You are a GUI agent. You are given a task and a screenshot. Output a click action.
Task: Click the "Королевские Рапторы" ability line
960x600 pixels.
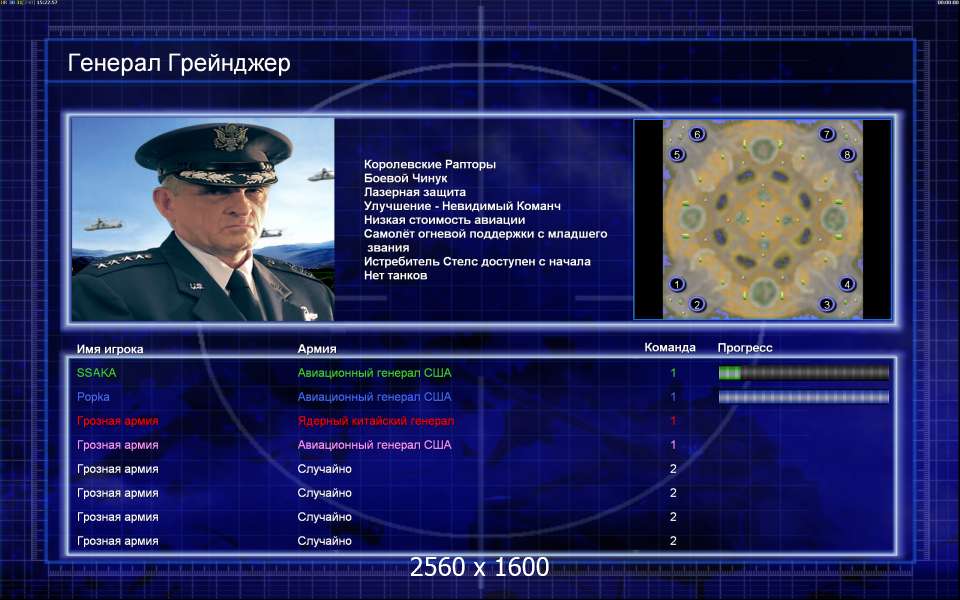pyautogui.click(x=430, y=164)
